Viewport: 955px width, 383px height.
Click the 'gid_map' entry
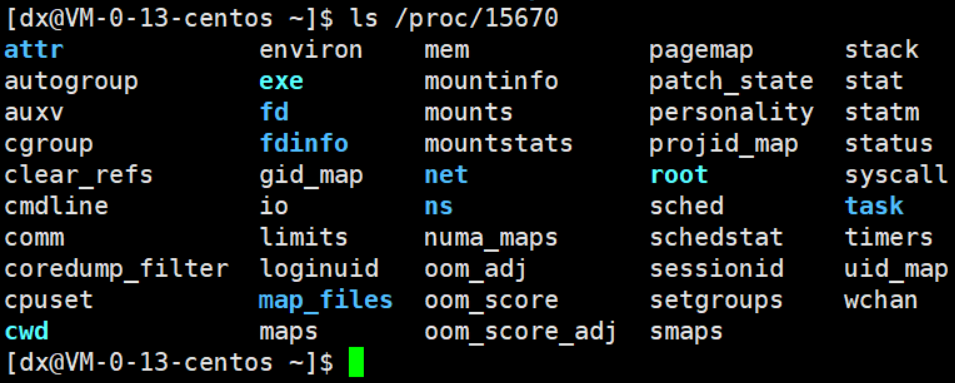click(311, 177)
